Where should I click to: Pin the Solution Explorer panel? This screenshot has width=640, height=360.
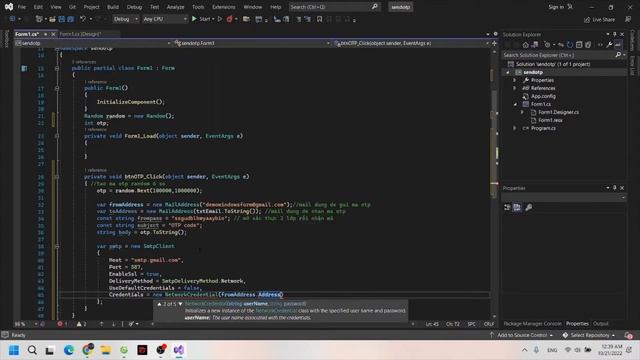(x=615, y=34)
